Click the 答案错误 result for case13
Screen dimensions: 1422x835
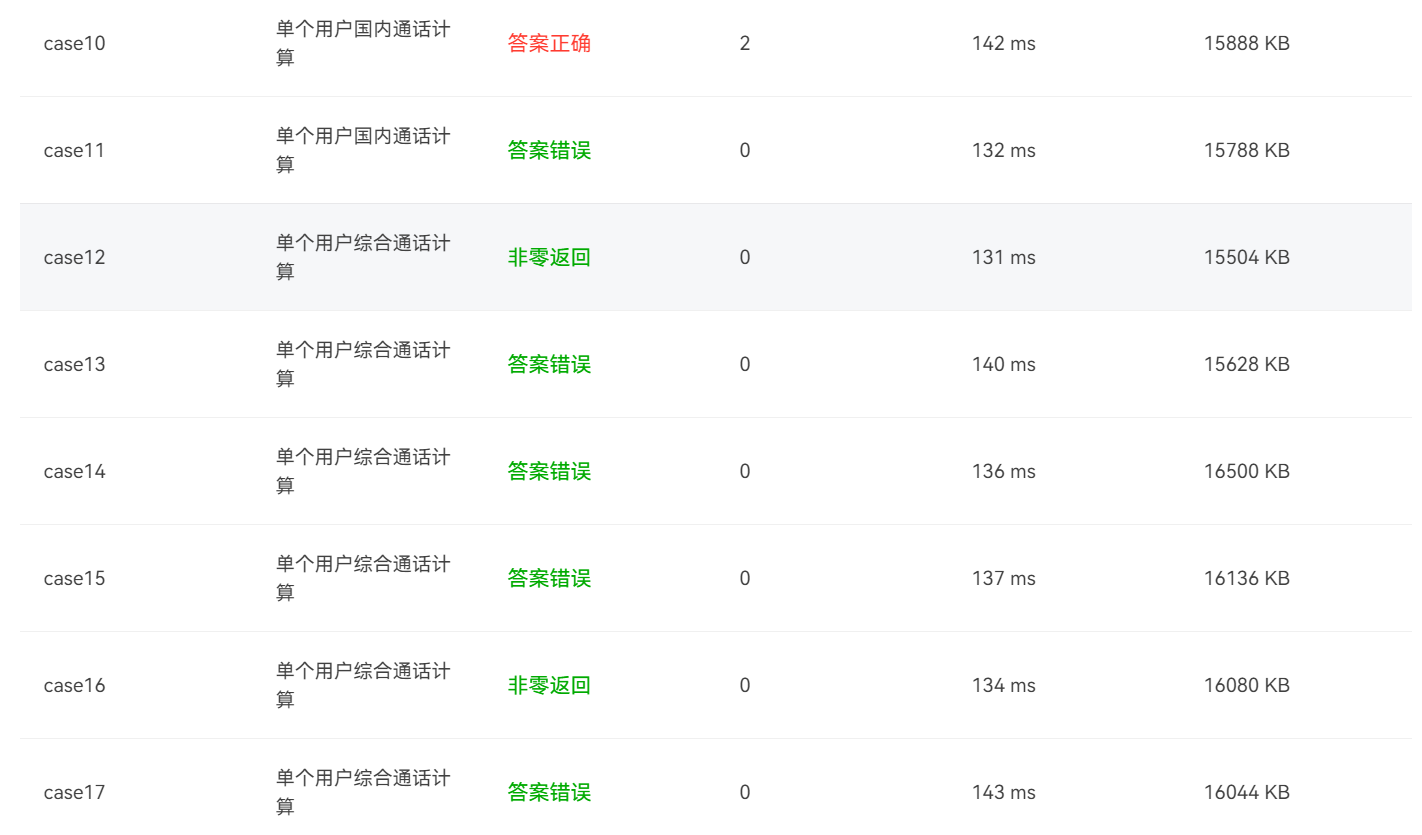click(x=549, y=365)
